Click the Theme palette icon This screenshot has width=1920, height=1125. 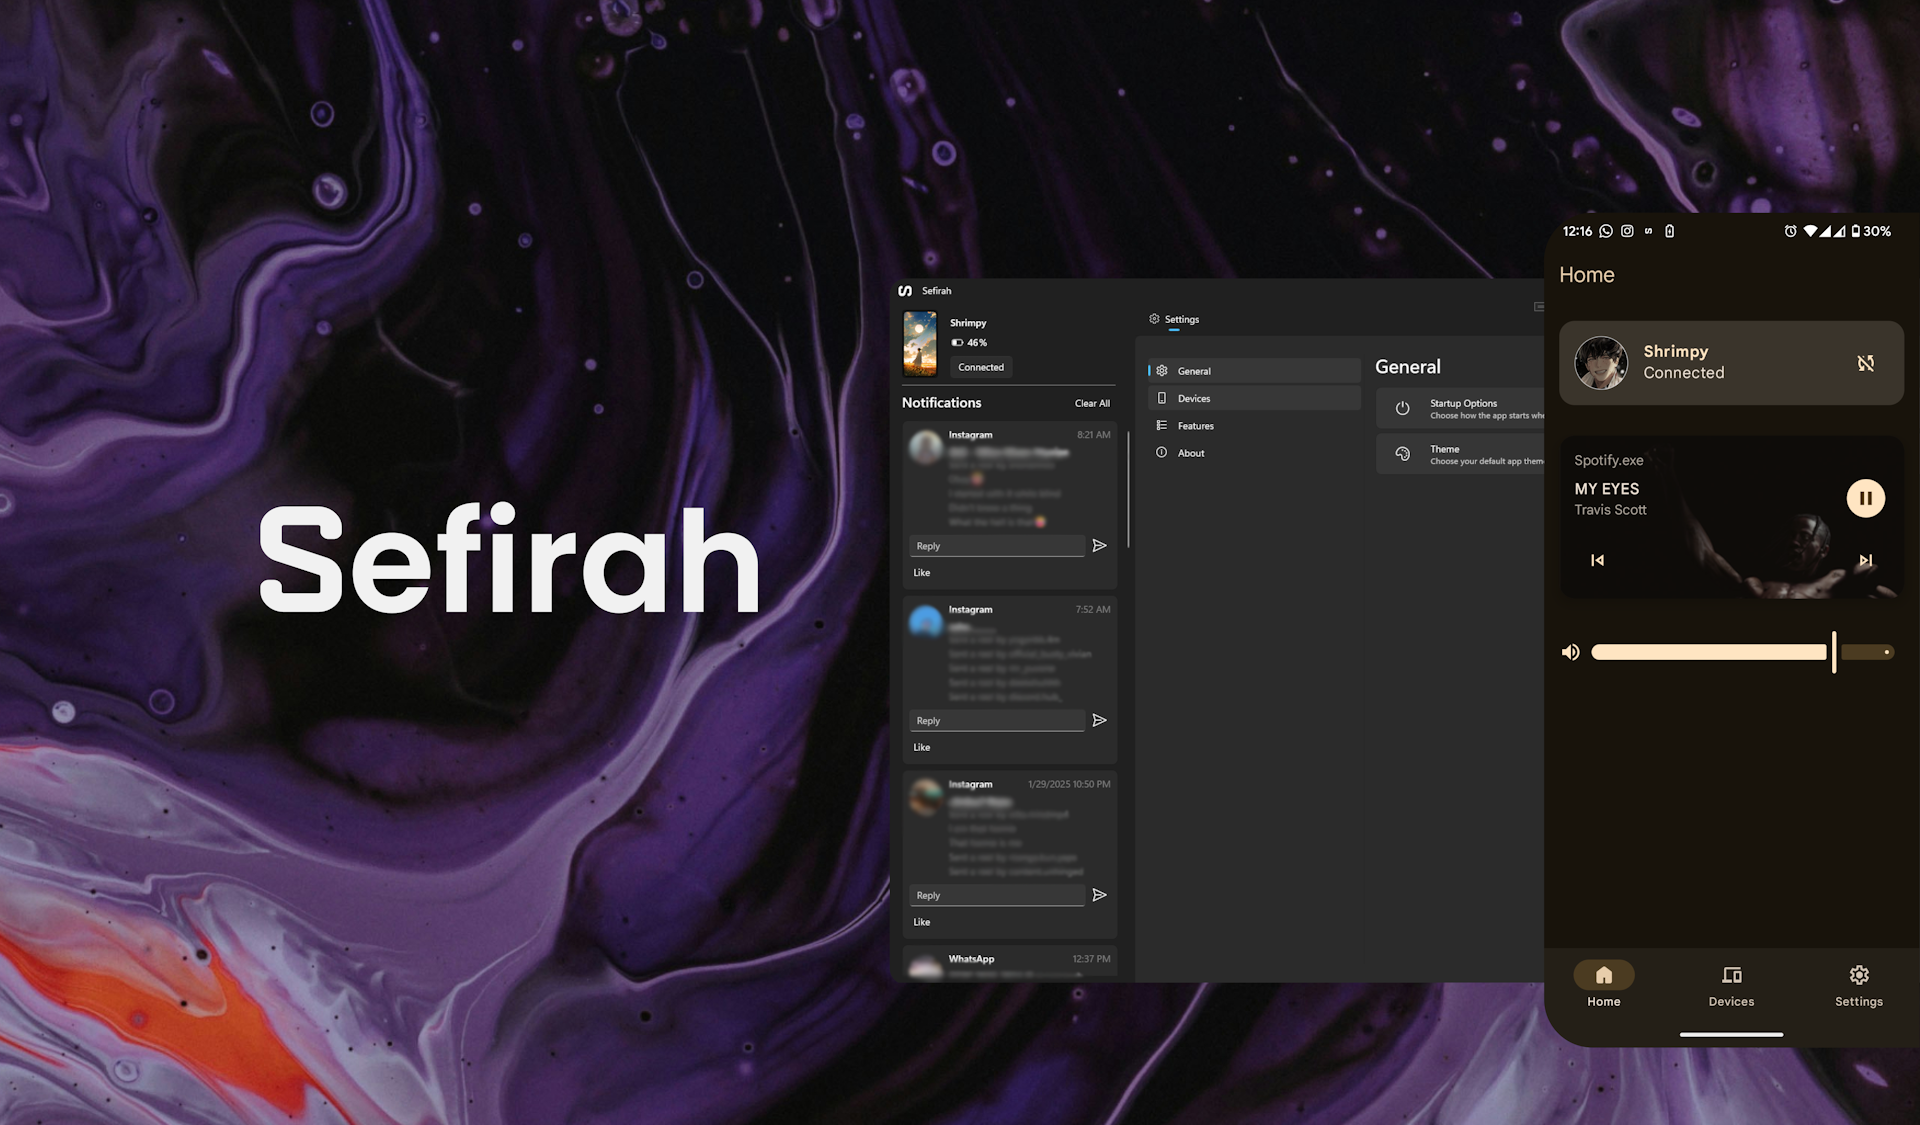(x=1402, y=454)
